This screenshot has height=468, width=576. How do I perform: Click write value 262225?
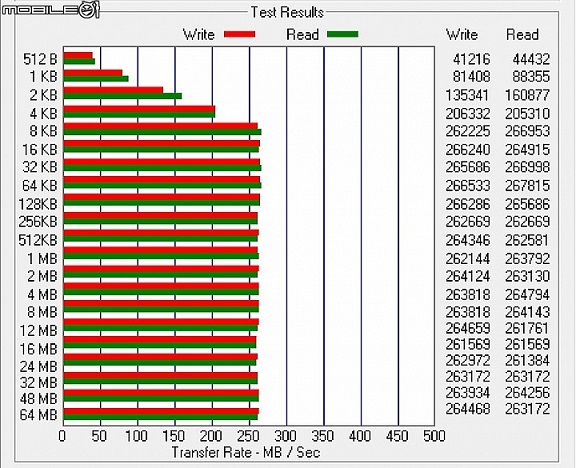pyautogui.click(x=468, y=131)
